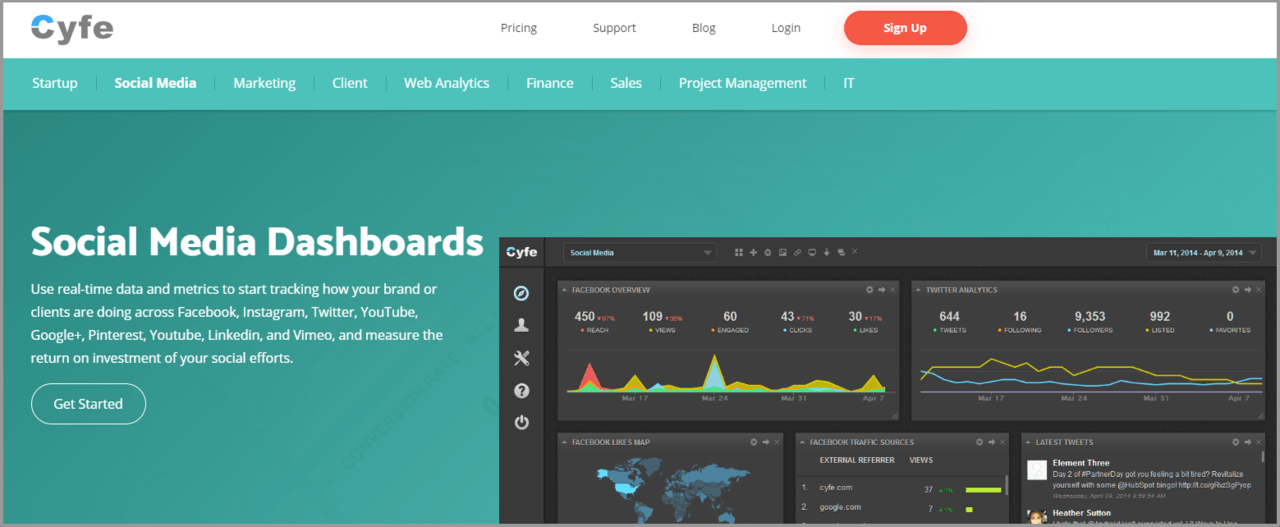The image size is (1280, 527).
Task: Click the LISTED legend in Twitter Analytics
Action: click(1160, 330)
